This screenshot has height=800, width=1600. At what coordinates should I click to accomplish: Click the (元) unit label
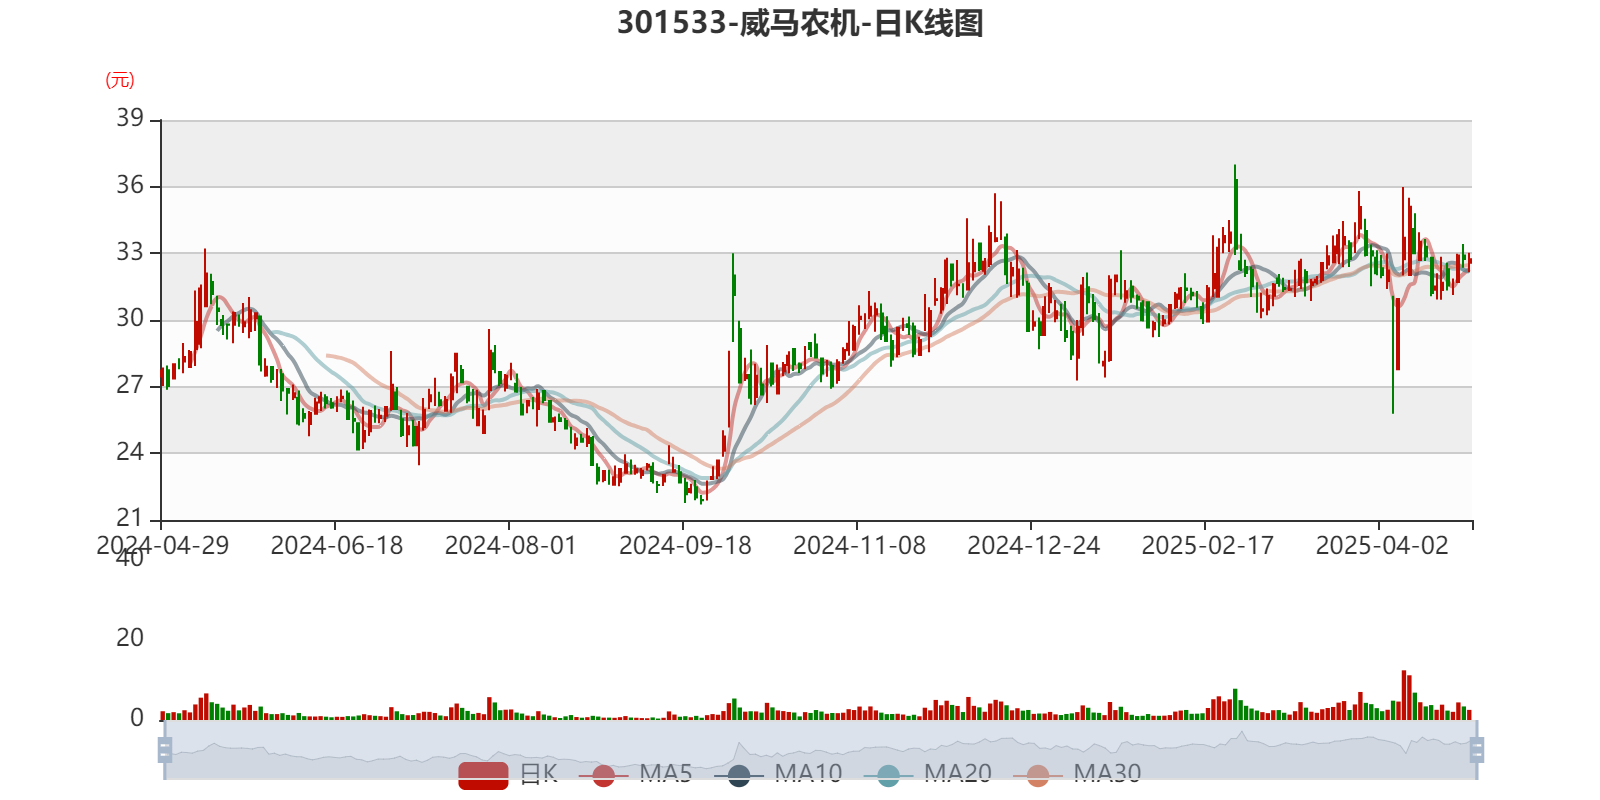tap(120, 80)
